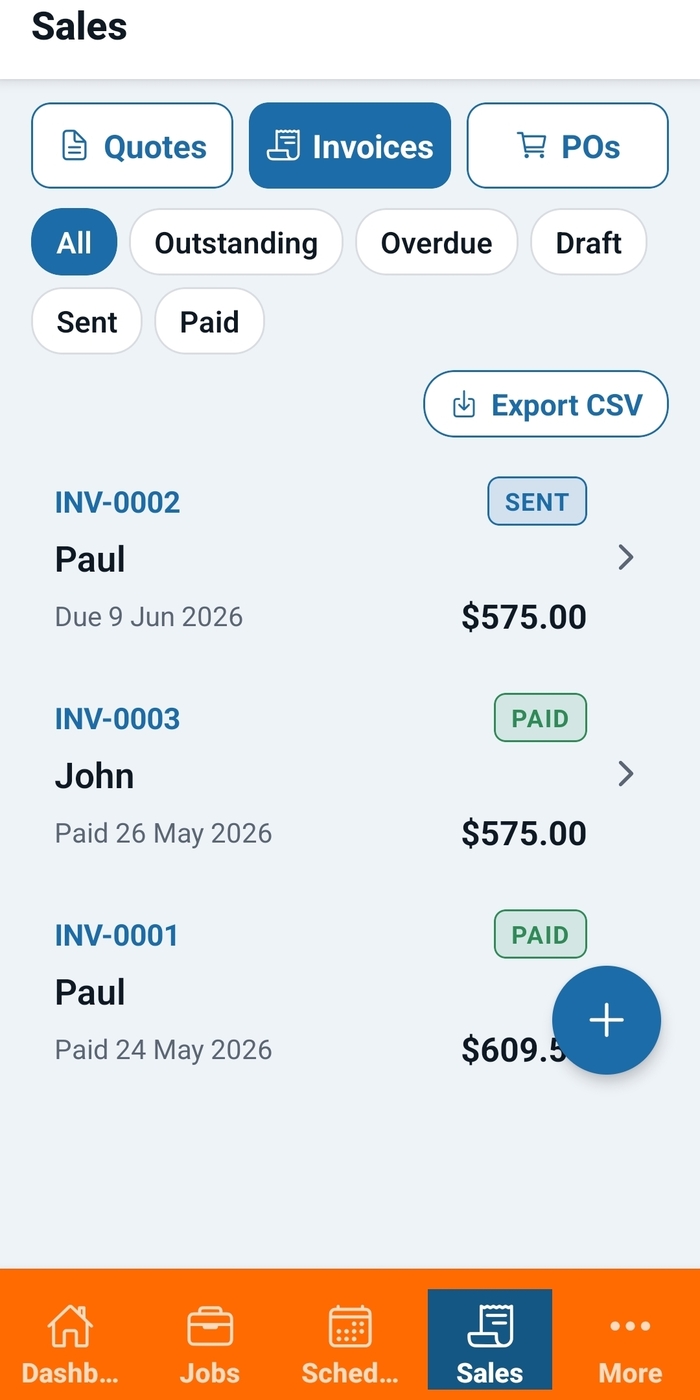Filter invoices by Outstanding
Viewport: 700px width, 1400px height.
(x=236, y=242)
